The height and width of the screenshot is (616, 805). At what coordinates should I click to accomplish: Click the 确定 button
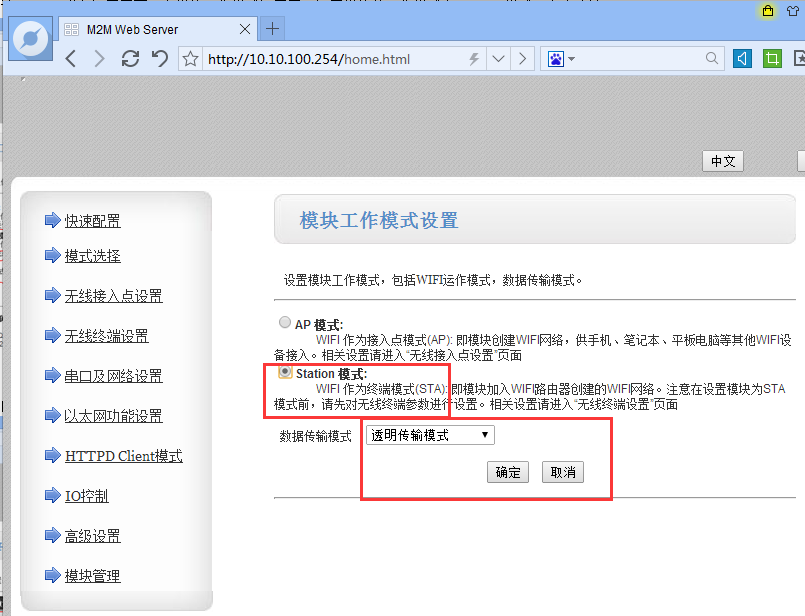click(x=508, y=473)
